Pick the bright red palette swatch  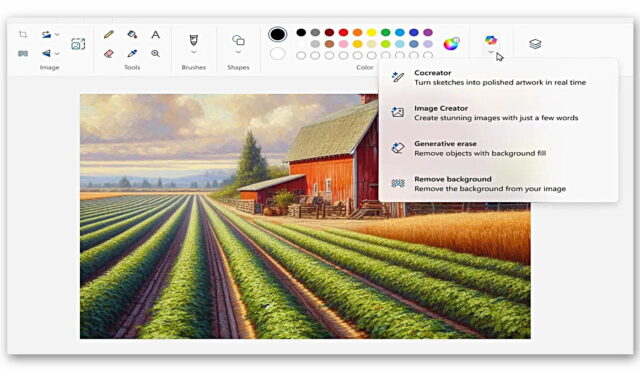[x=343, y=32]
